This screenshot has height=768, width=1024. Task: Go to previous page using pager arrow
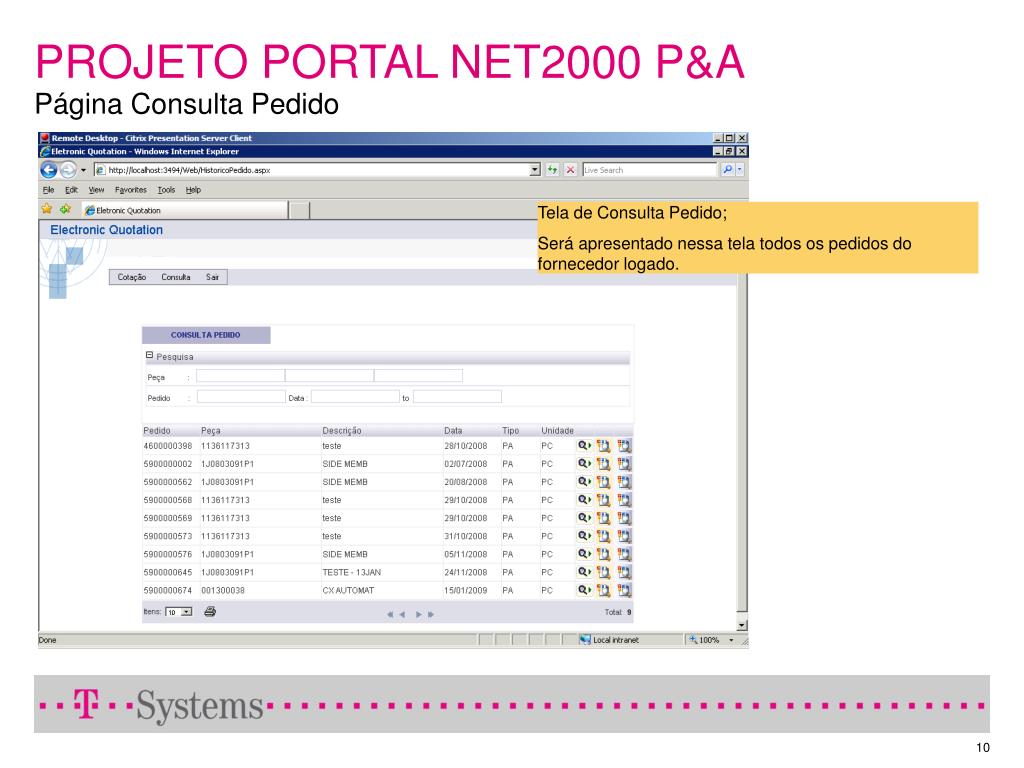tap(402, 615)
